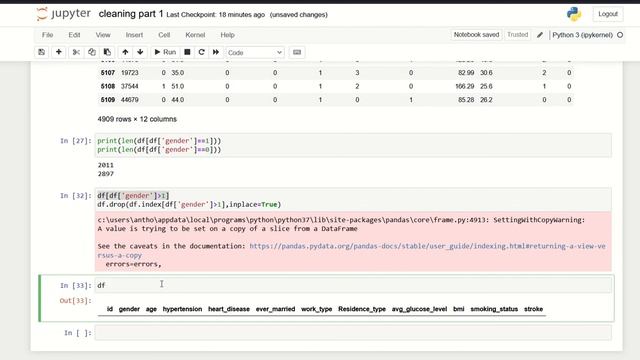
Task: Click row index 5107 in the table
Action: [107, 73]
